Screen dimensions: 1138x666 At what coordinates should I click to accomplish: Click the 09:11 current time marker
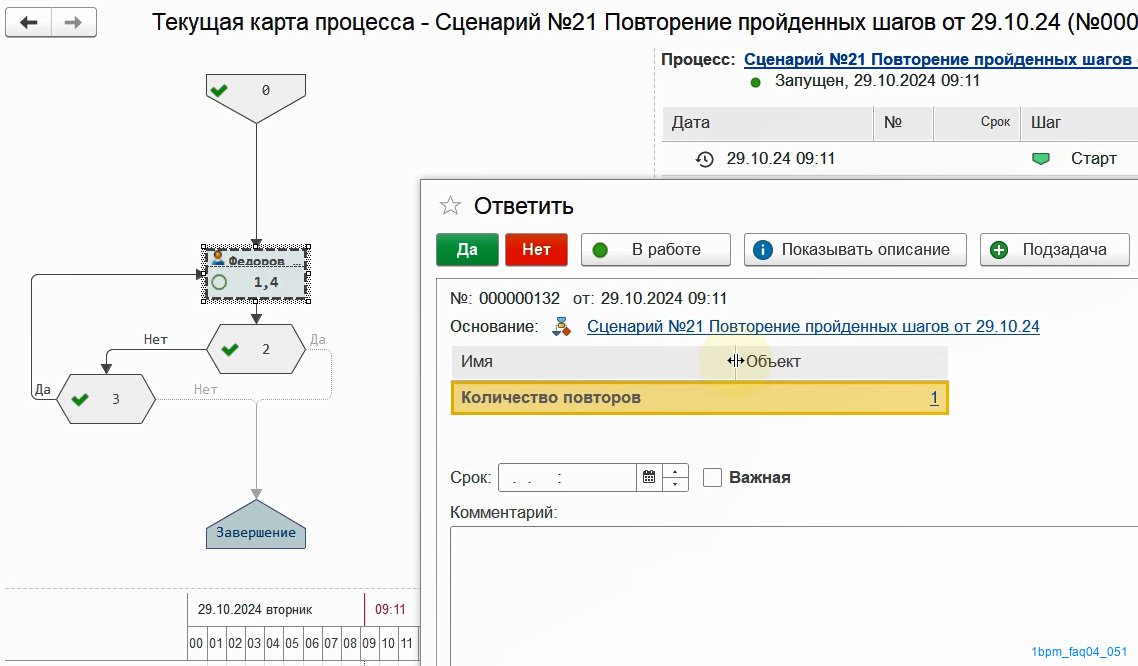[x=390, y=609]
